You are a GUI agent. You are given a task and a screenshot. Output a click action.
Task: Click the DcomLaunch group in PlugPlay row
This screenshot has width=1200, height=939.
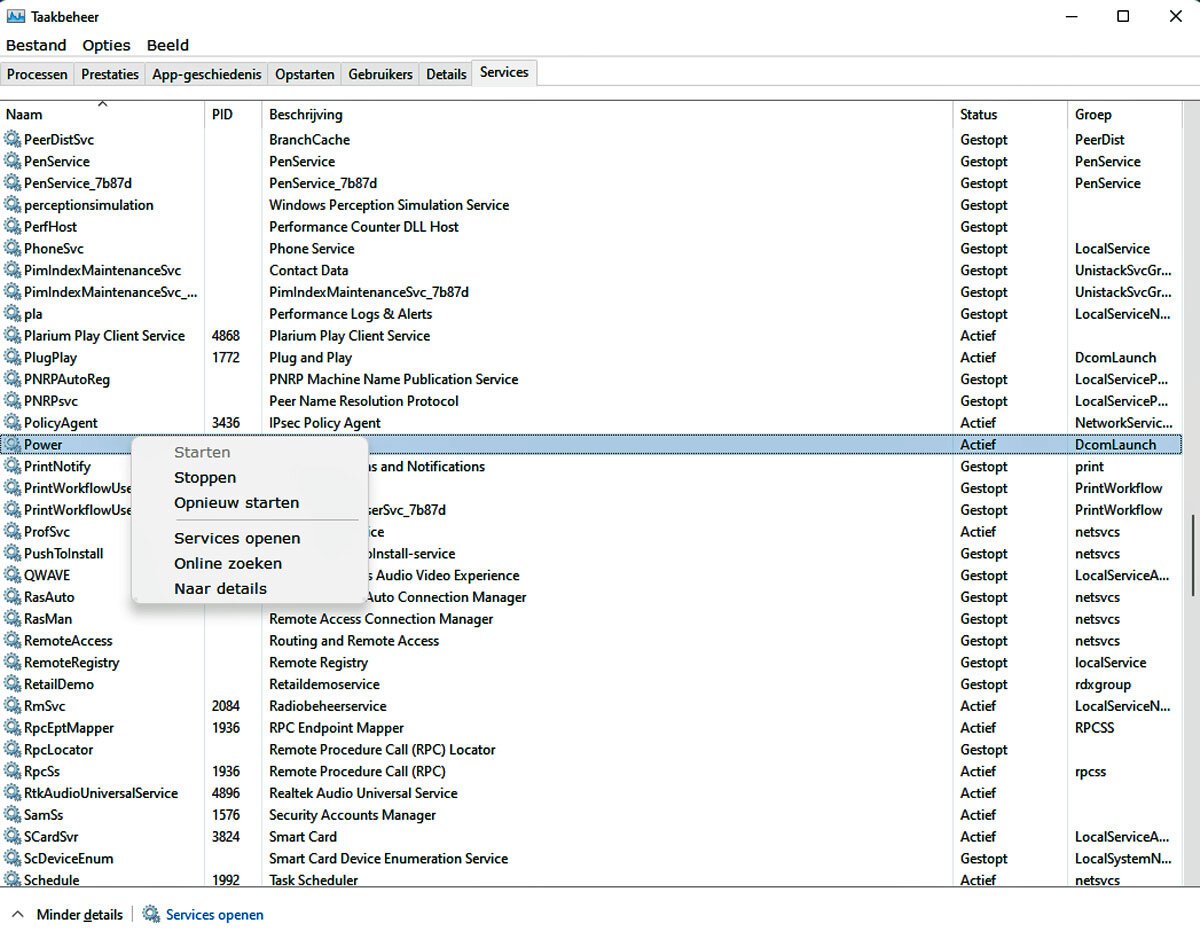pos(1115,358)
